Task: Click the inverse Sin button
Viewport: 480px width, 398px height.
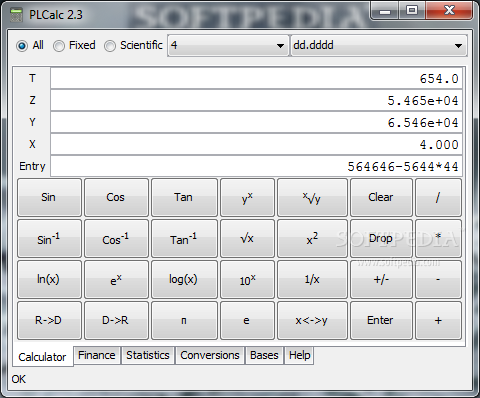Action: (49, 238)
